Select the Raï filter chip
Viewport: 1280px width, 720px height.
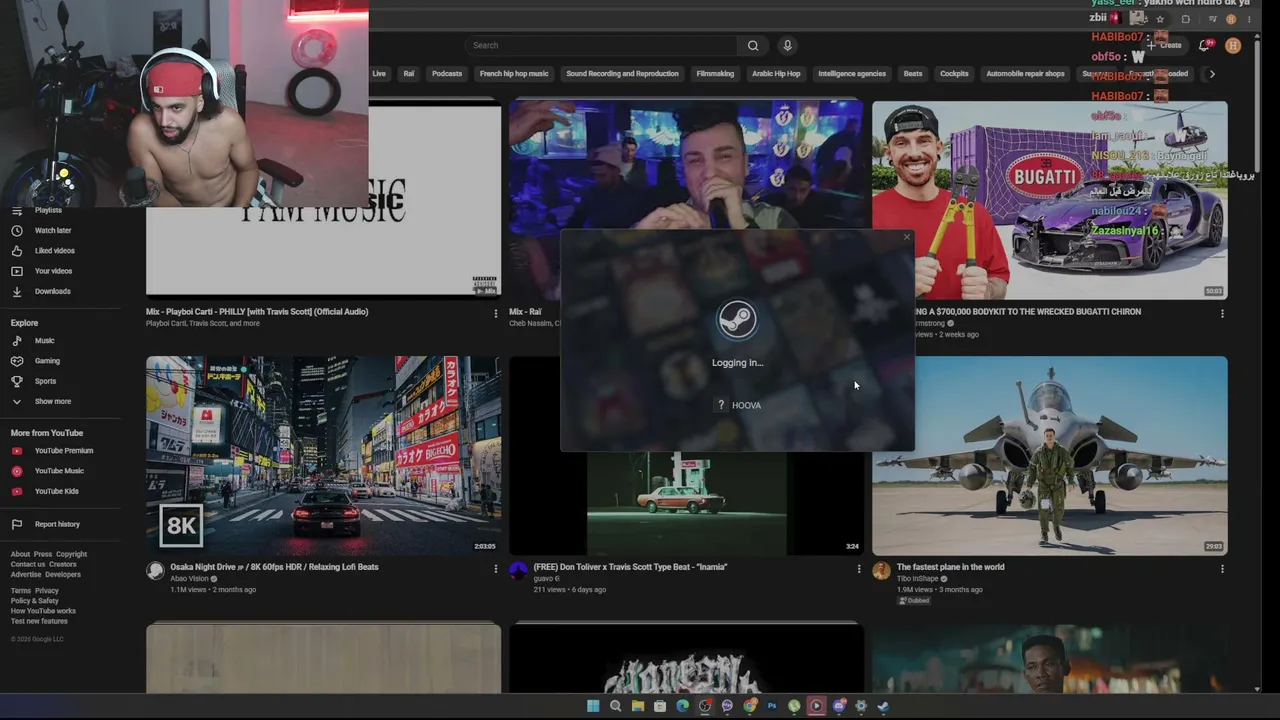[408, 73]
